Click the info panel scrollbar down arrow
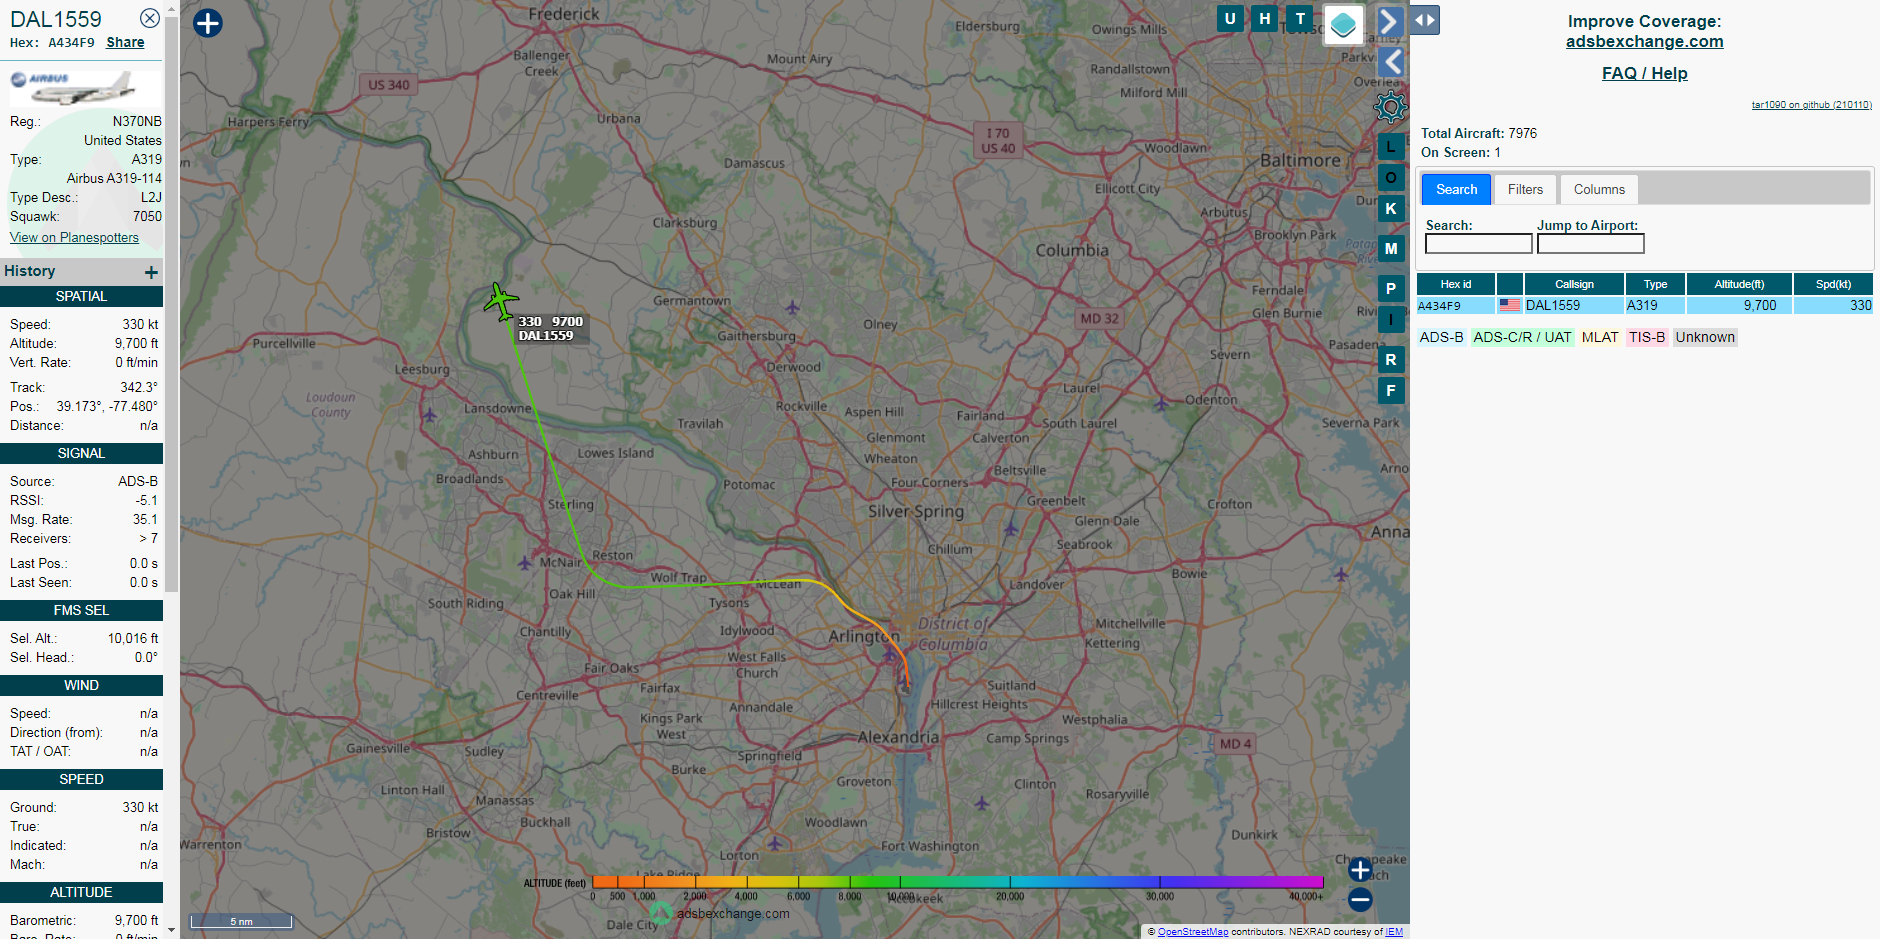 tap(171, 930)
